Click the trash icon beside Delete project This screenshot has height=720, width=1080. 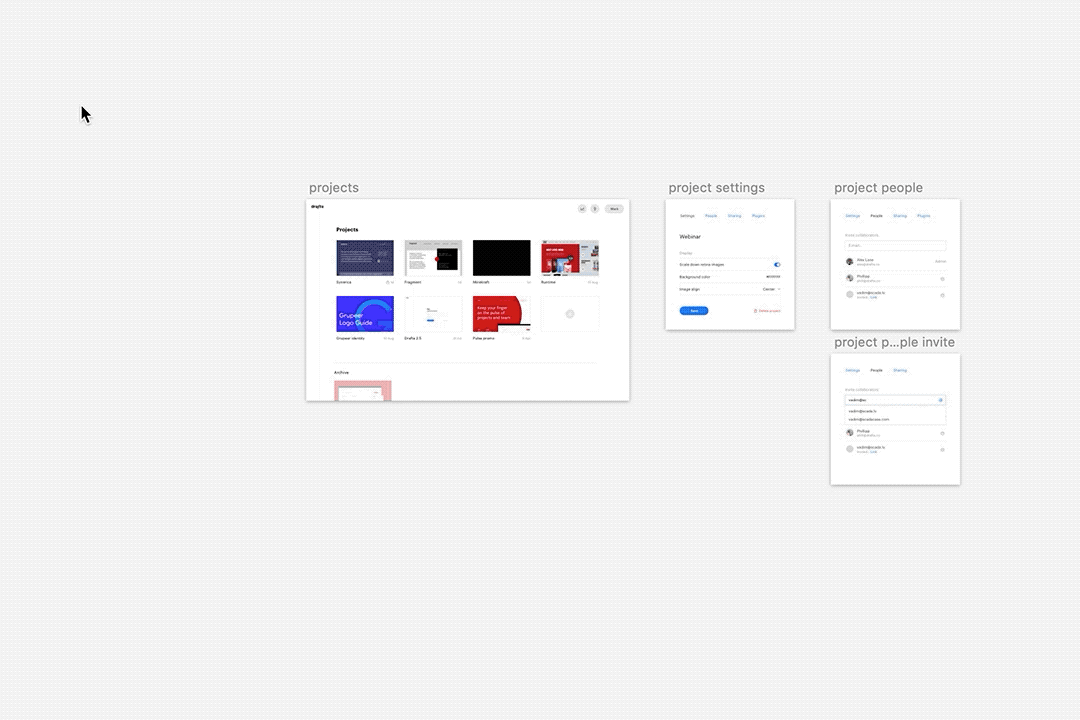(755, 311)
